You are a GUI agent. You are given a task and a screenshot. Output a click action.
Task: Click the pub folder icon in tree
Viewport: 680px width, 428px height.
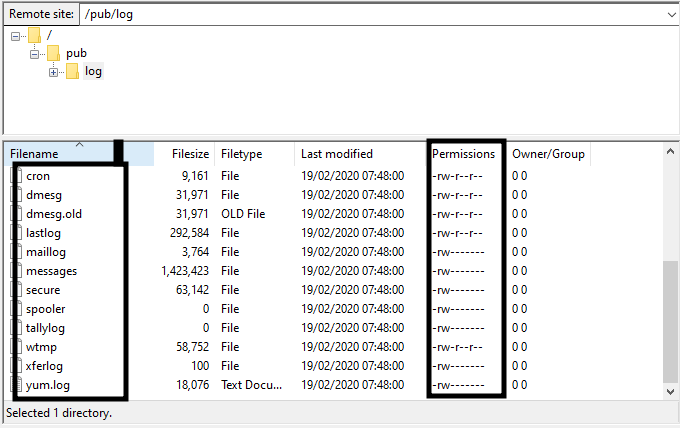point(54,53)
